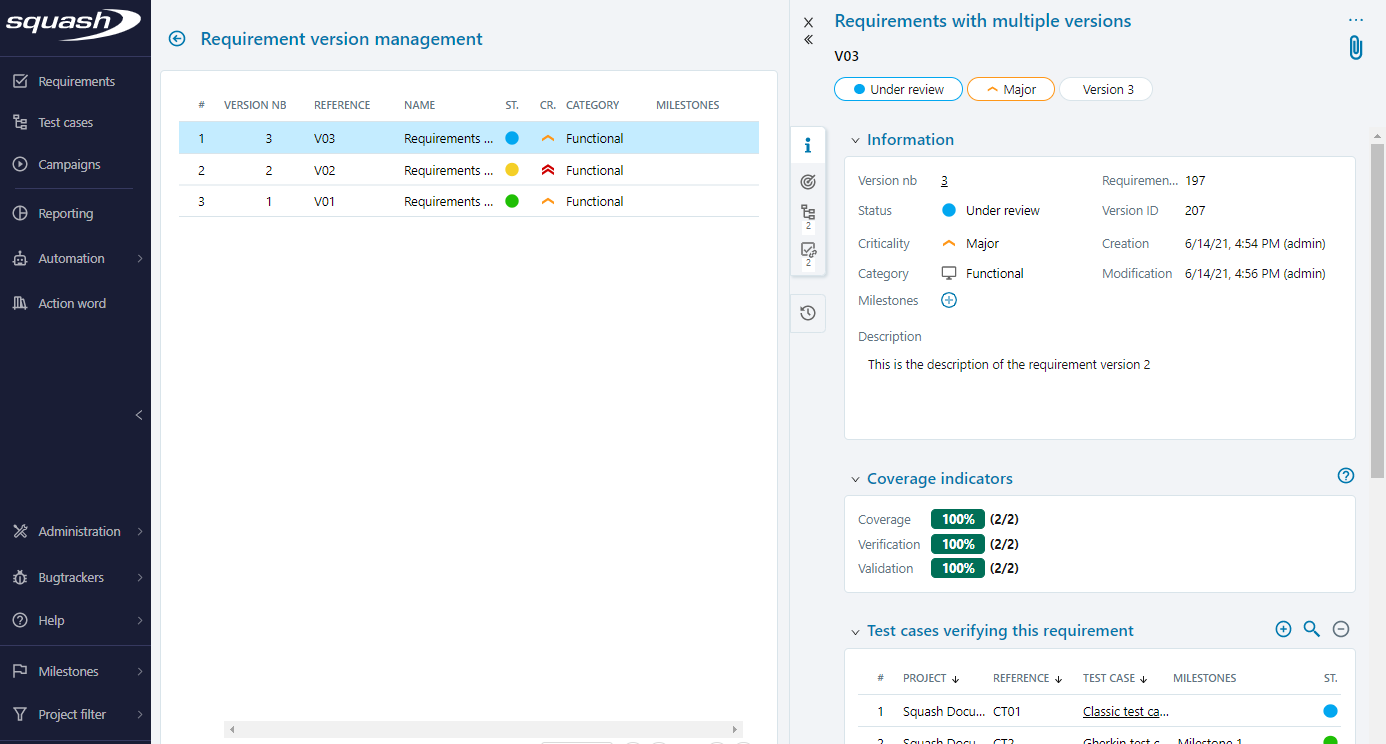Viewport: 1386px width, 744px height.
Task: Collapse the Information section
Action: pos(855,139)
